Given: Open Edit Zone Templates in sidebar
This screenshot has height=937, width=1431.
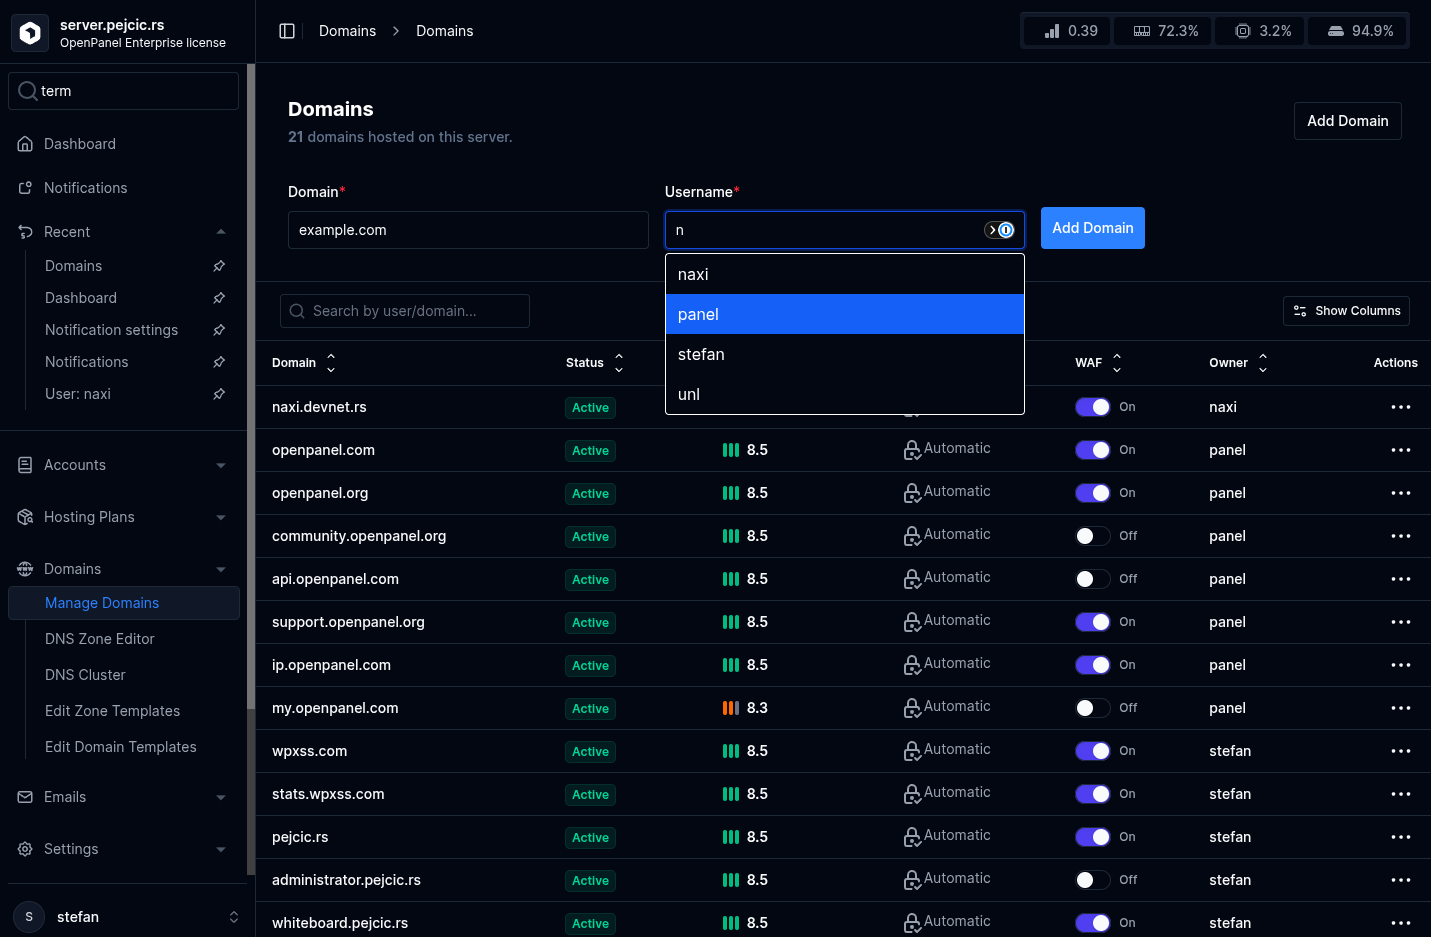Looking at the screenshot, I should click(112, 711).
